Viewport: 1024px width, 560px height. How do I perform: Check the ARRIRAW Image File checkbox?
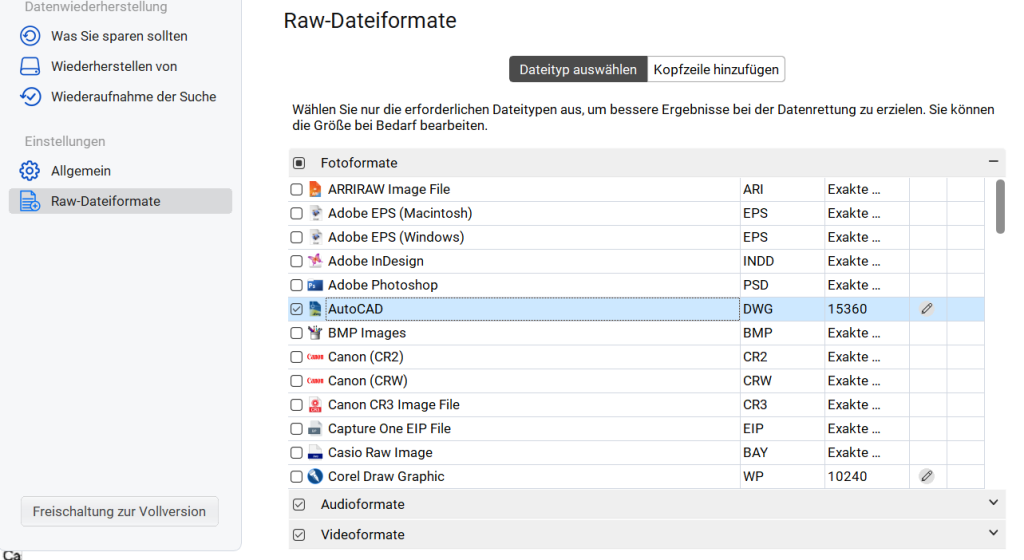point(296,189)
